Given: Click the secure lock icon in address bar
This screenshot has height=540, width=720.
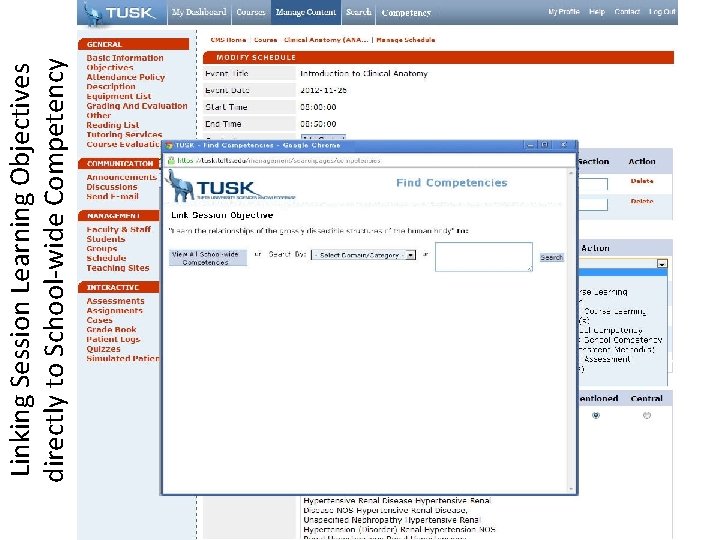Looking at the screenshot, I should [171, 160].
